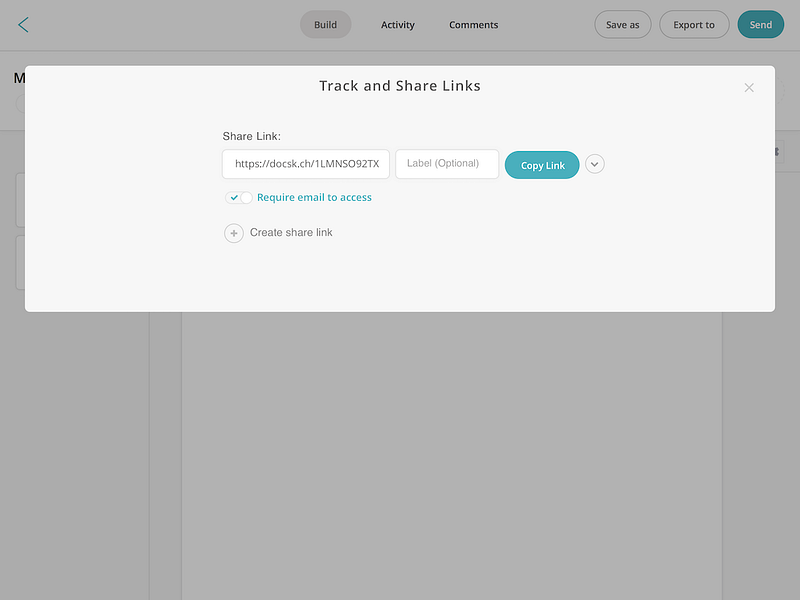This screenshot has height=600, width=800.
Task: Expand the share link options chevron
Action: pos(594,164)
